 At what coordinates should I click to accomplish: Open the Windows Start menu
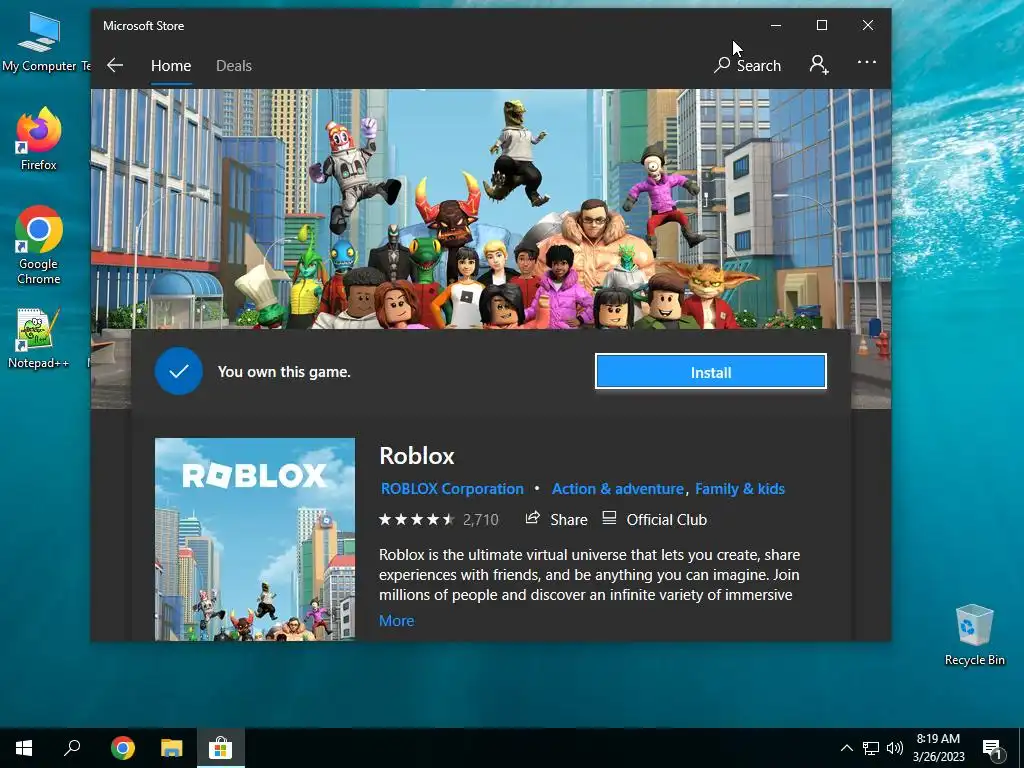(24, 748)
